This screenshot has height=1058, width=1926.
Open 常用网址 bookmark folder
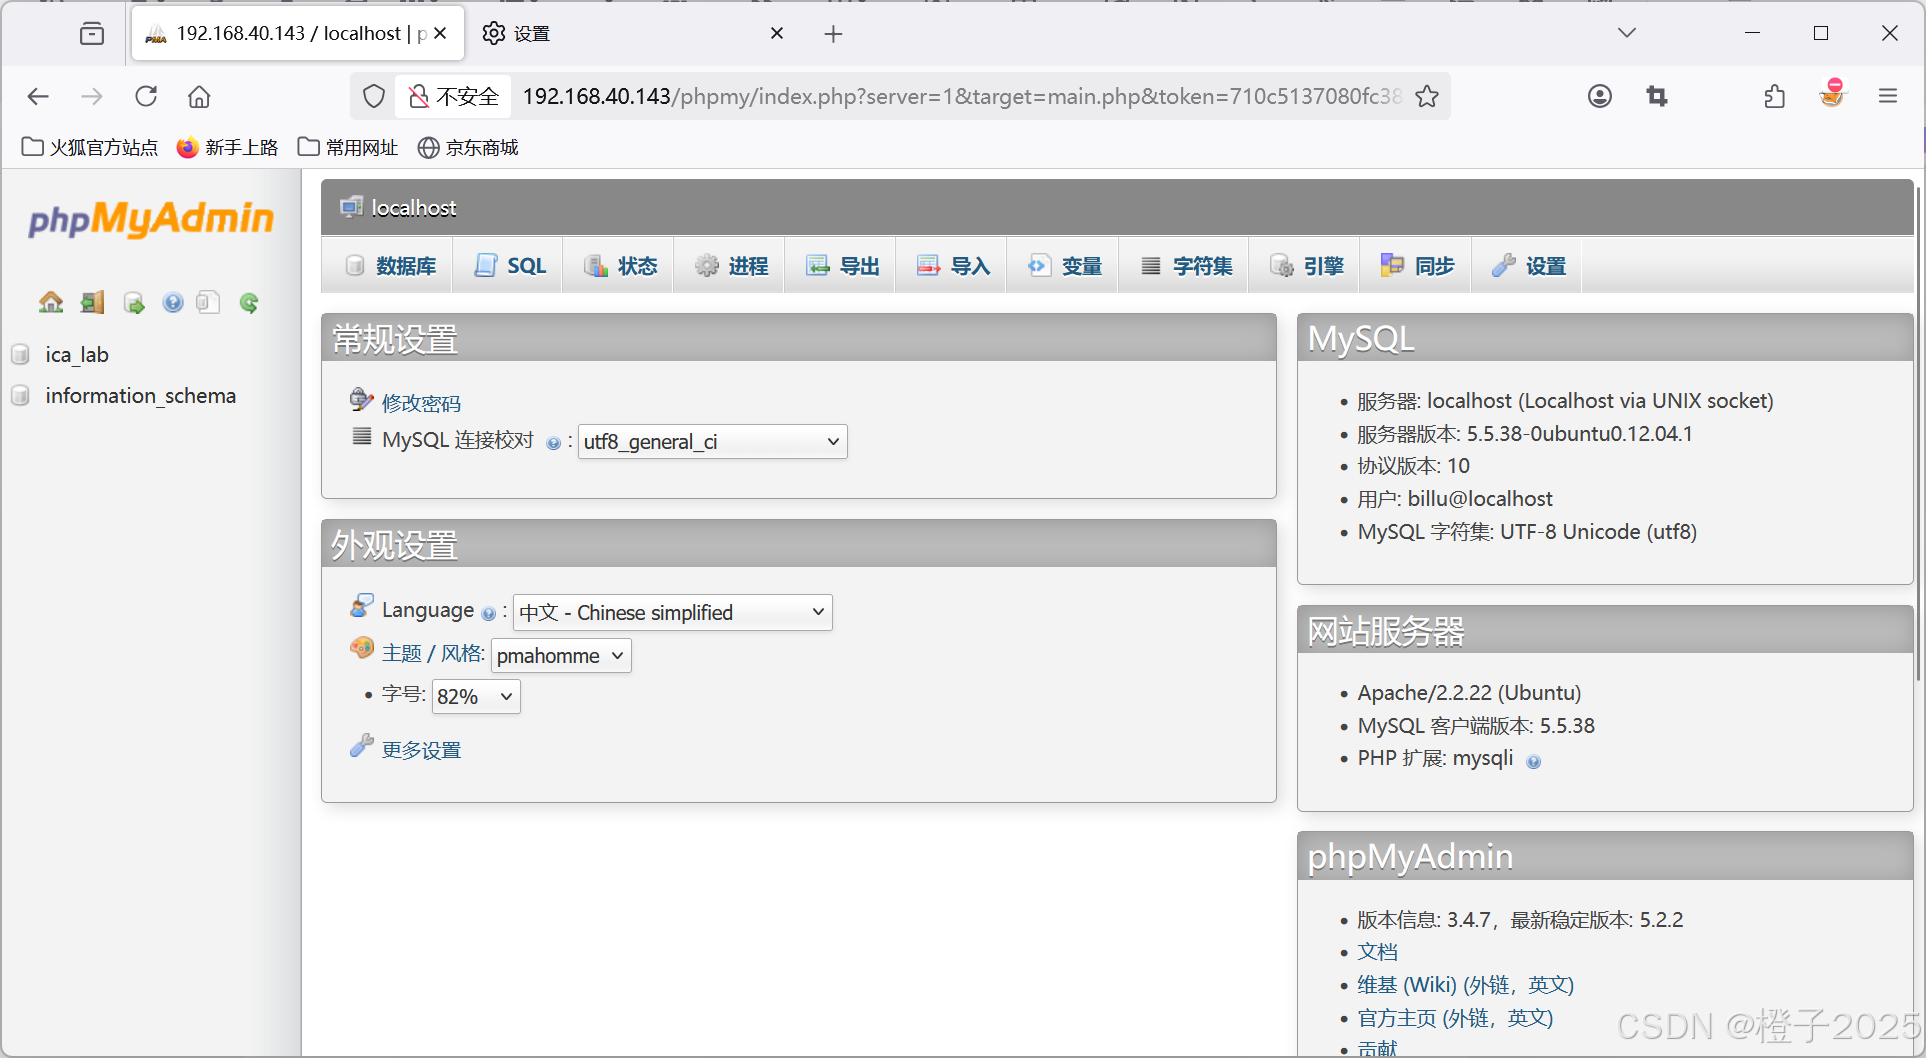348,148
